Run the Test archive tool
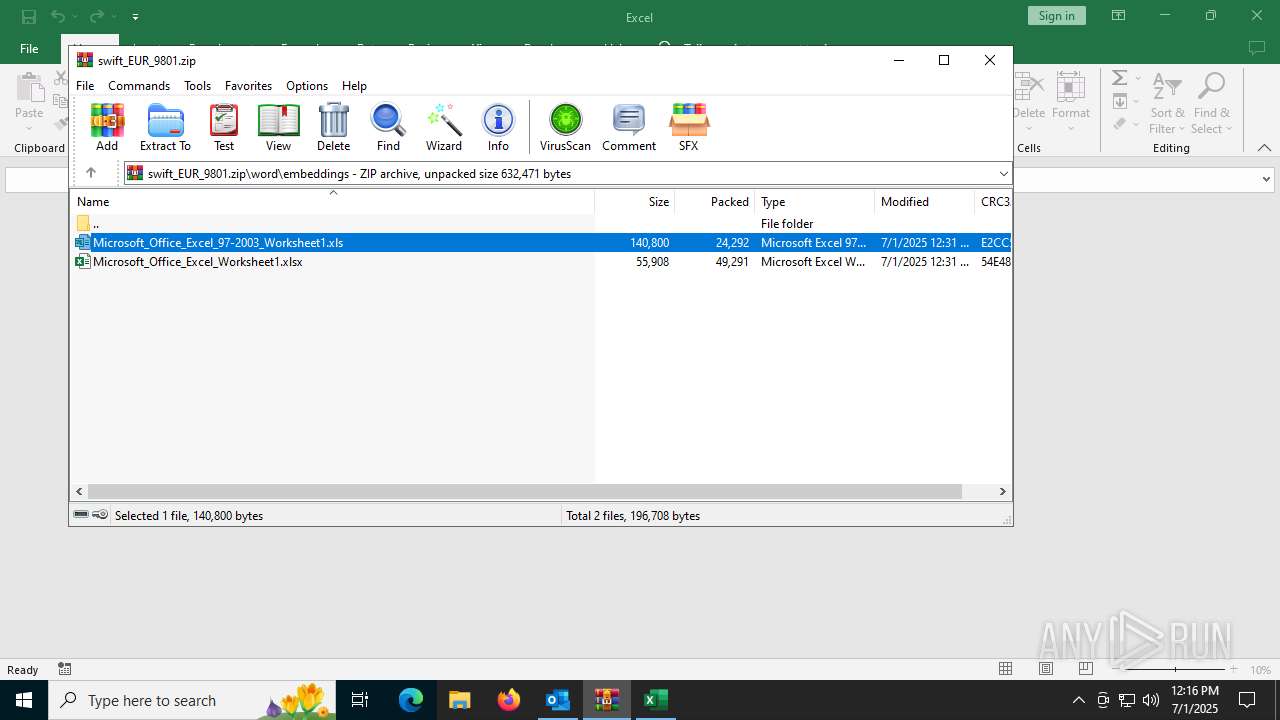Image resolution: width=1280 pixels, height=720 pixels. [x=224, y=127]
